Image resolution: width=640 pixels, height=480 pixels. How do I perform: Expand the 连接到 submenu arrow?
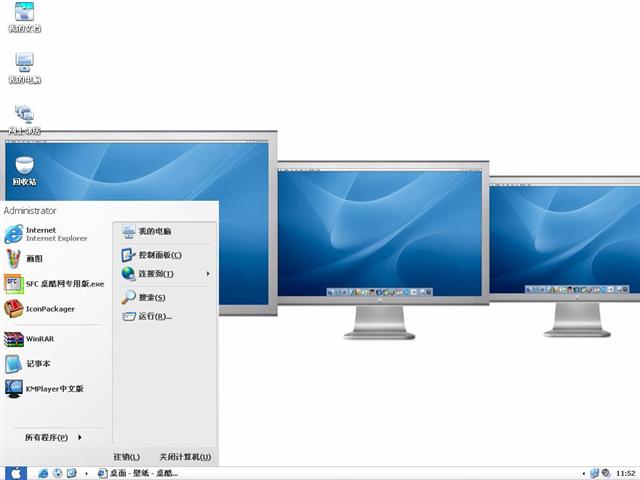click(208, 273)
